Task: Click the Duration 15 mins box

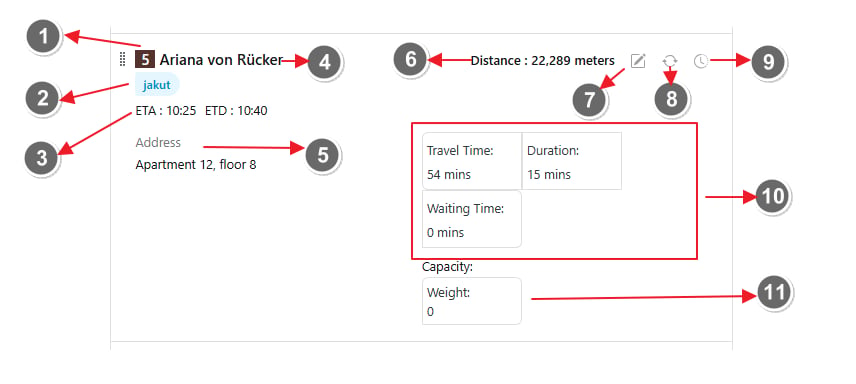Action: [572, 161]
